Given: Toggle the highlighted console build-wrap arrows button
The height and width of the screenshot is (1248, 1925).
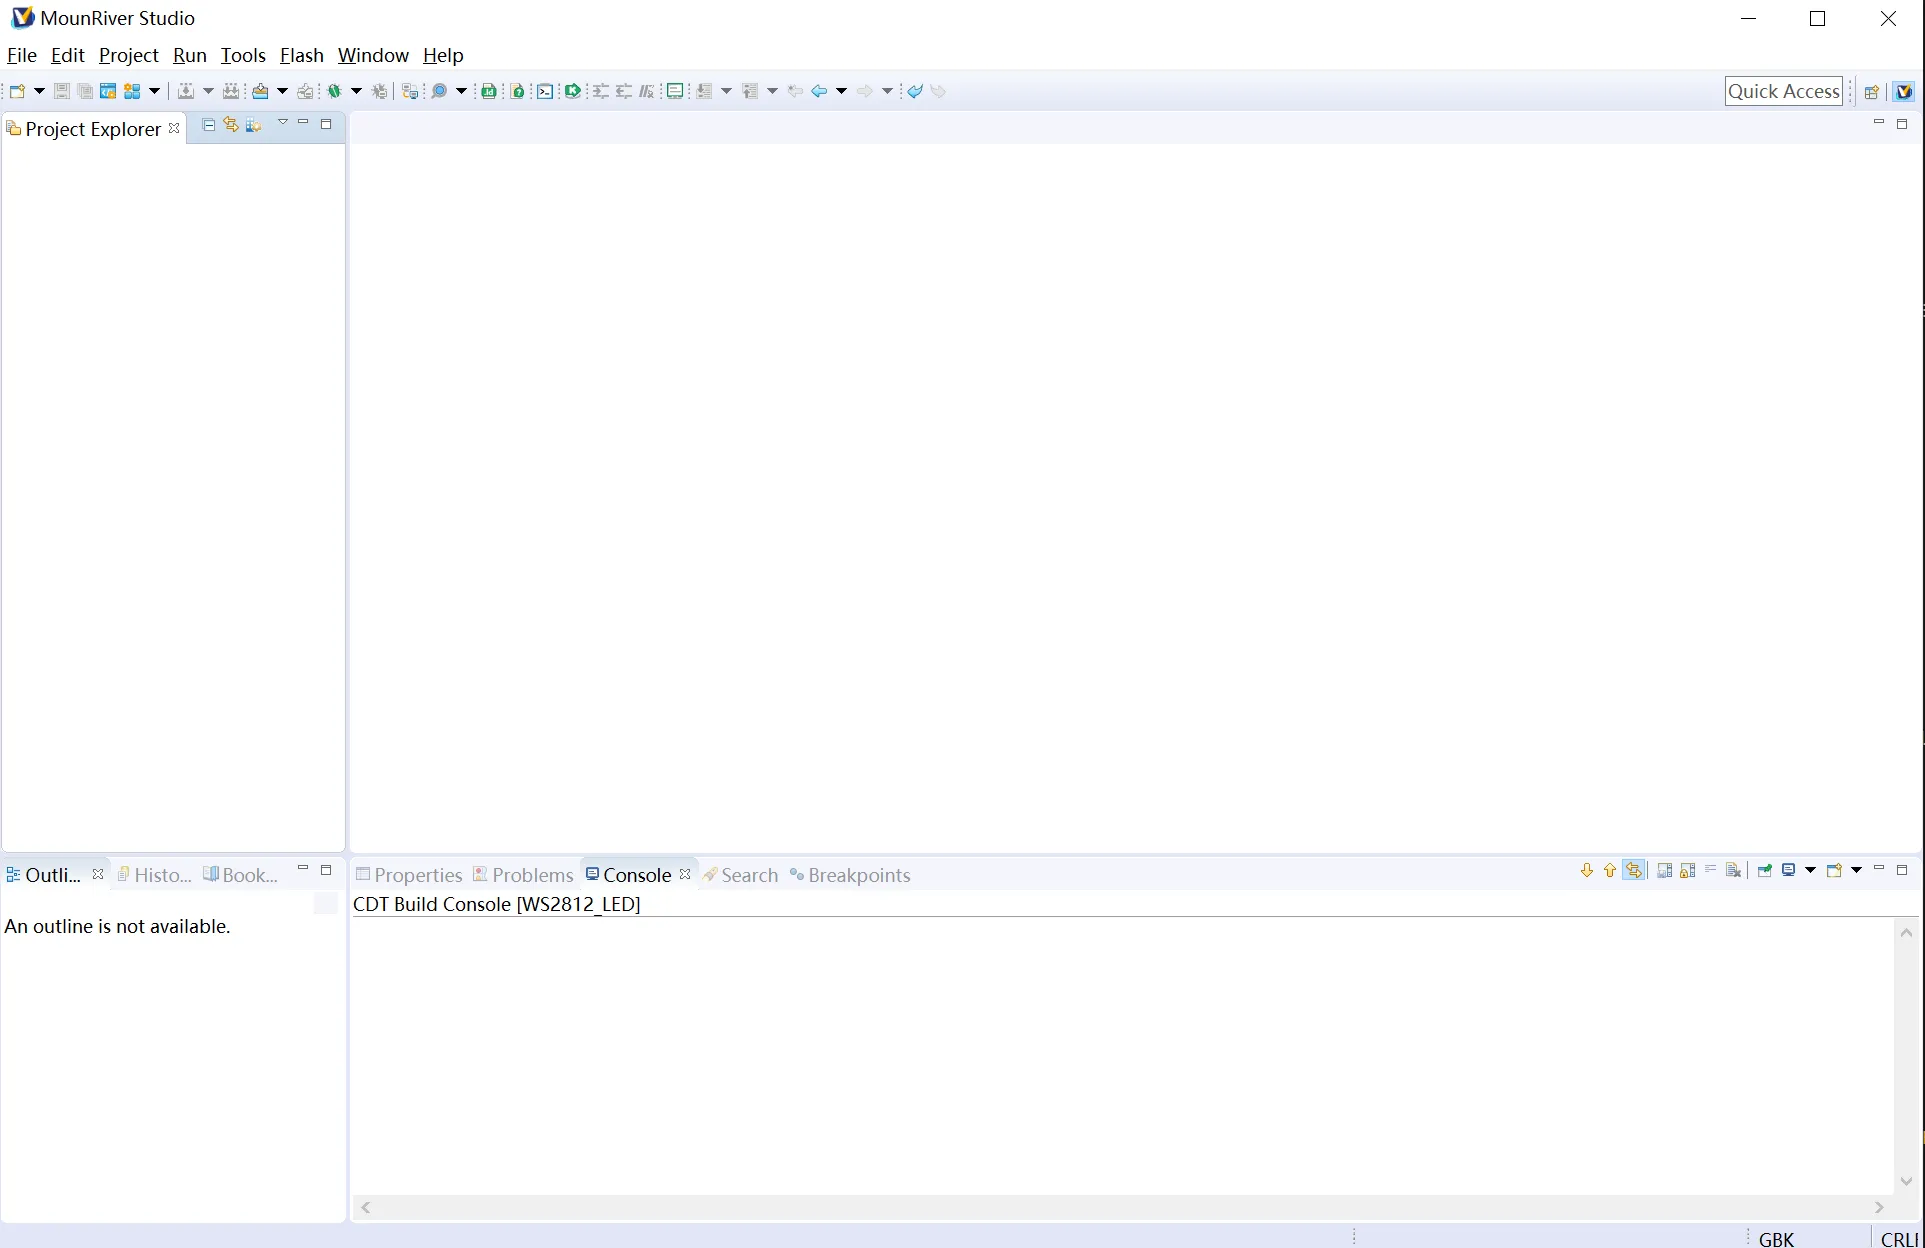Looking at the screenshot, I should (1634, 871).
